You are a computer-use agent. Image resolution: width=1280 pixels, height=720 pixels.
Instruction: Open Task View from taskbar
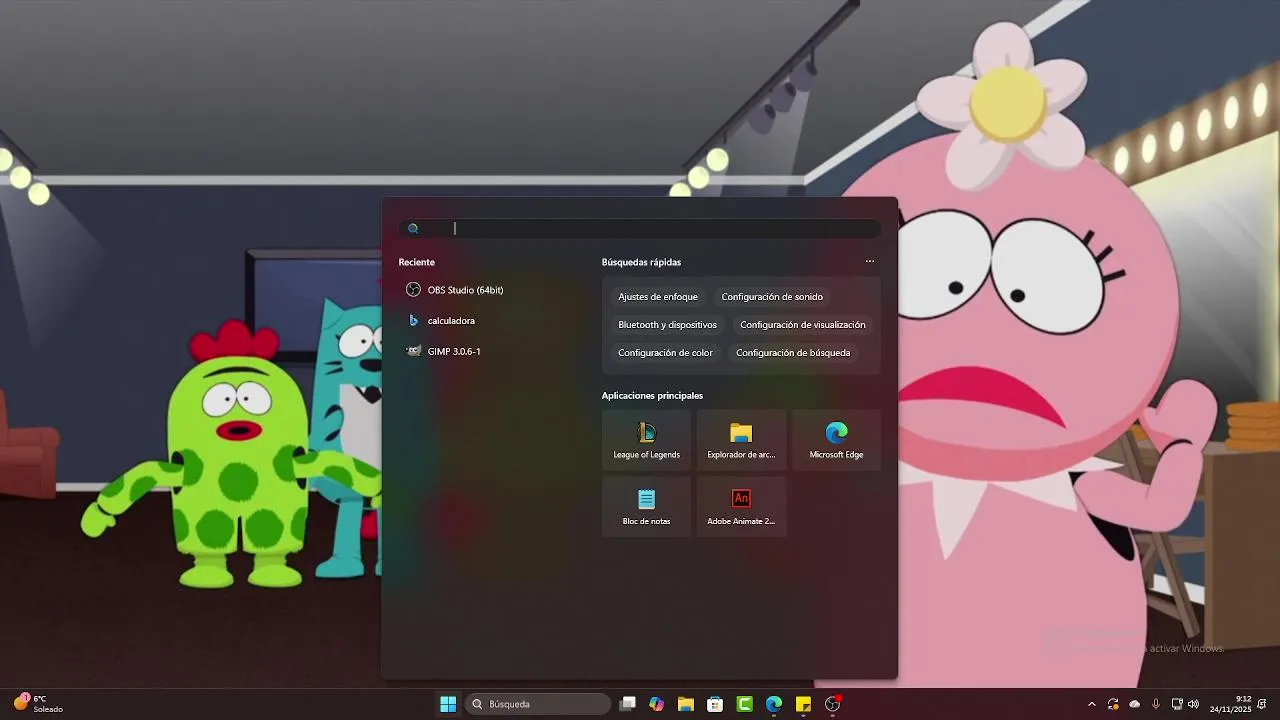pyautogui.click(x=627, y=704)
